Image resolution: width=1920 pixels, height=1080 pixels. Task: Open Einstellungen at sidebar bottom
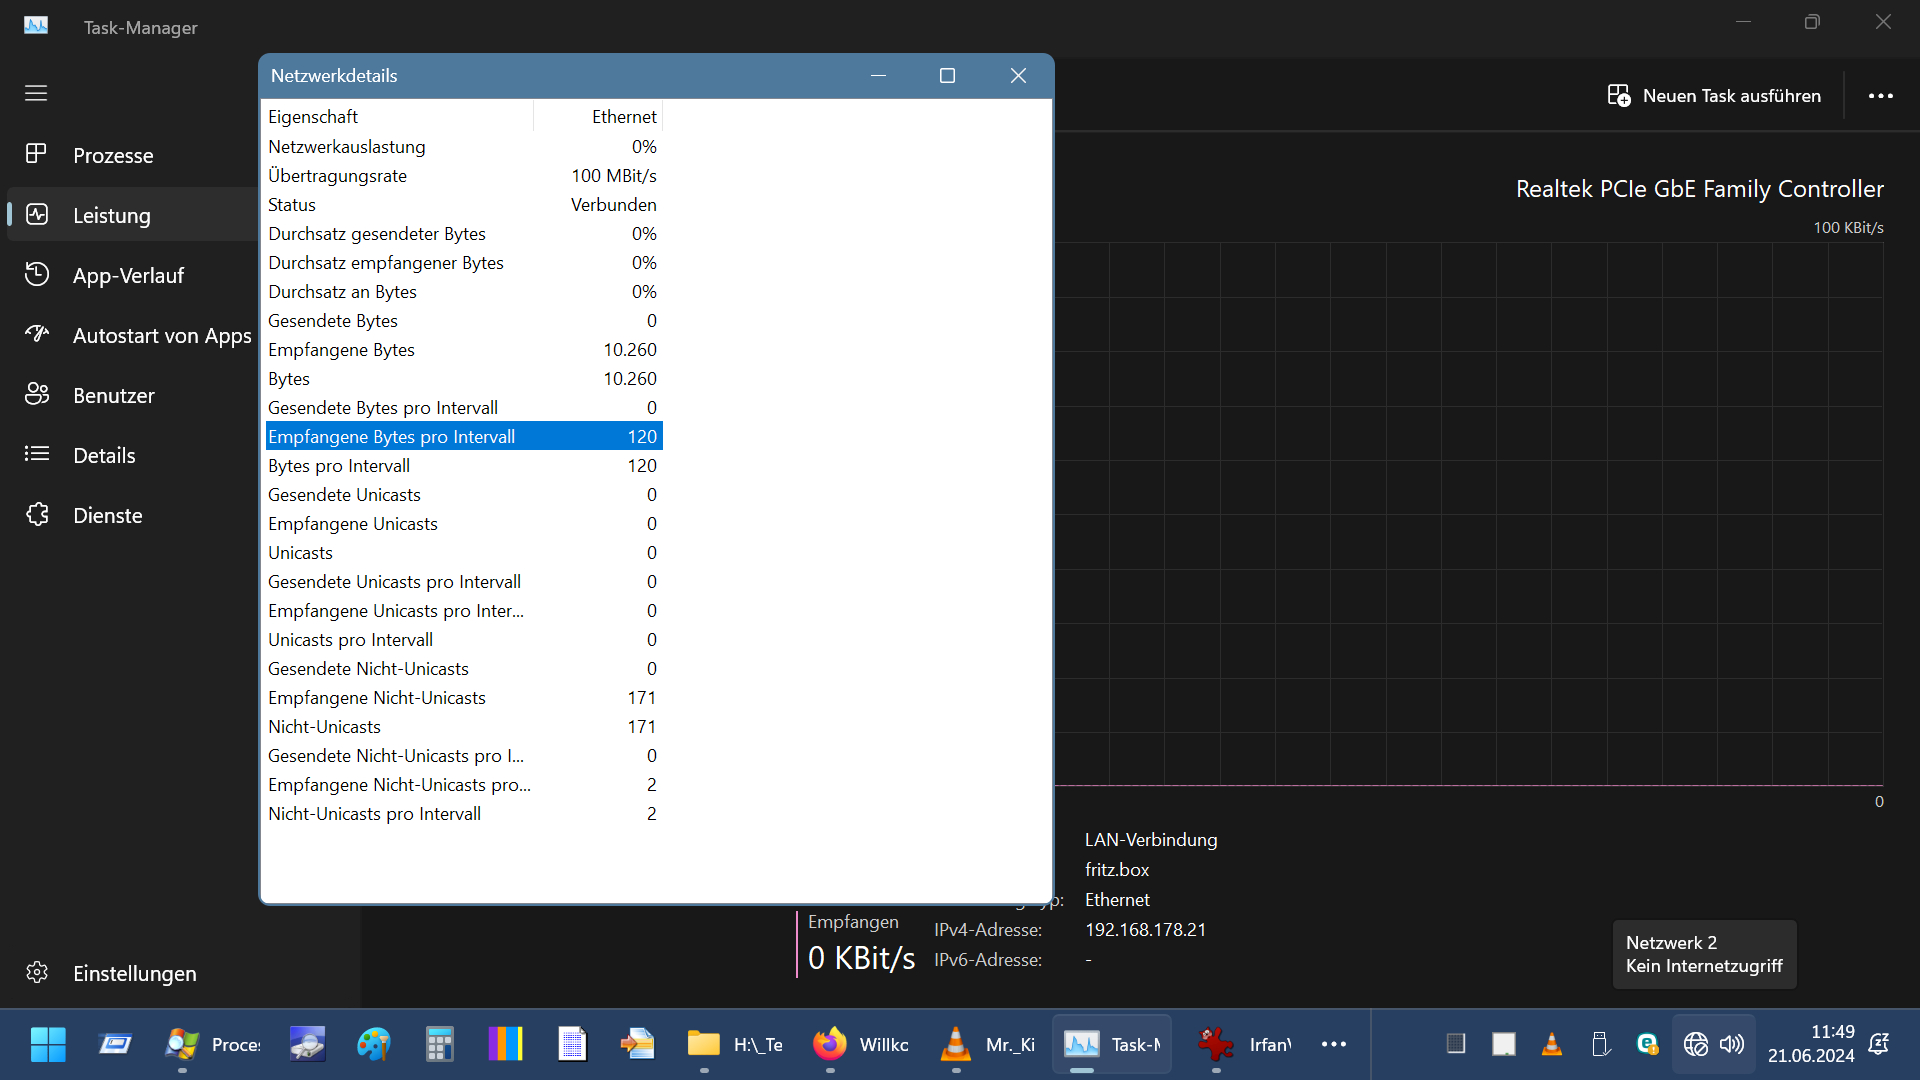(134, 973)
